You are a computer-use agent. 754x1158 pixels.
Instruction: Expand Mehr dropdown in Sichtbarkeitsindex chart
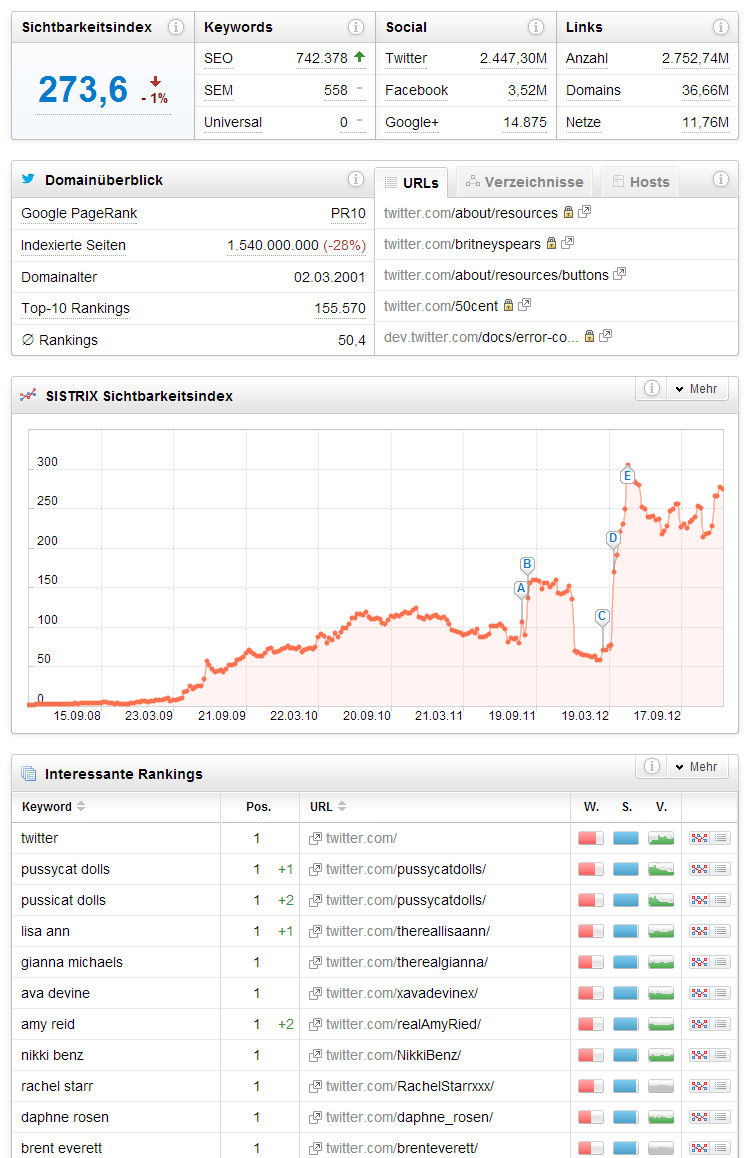coord(696,388)
